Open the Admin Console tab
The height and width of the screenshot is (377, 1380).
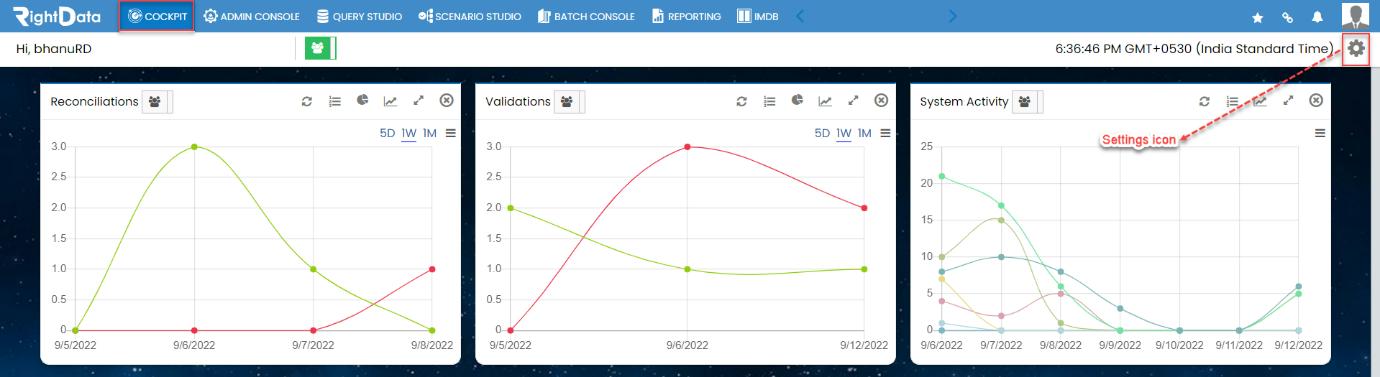(252, 16)
